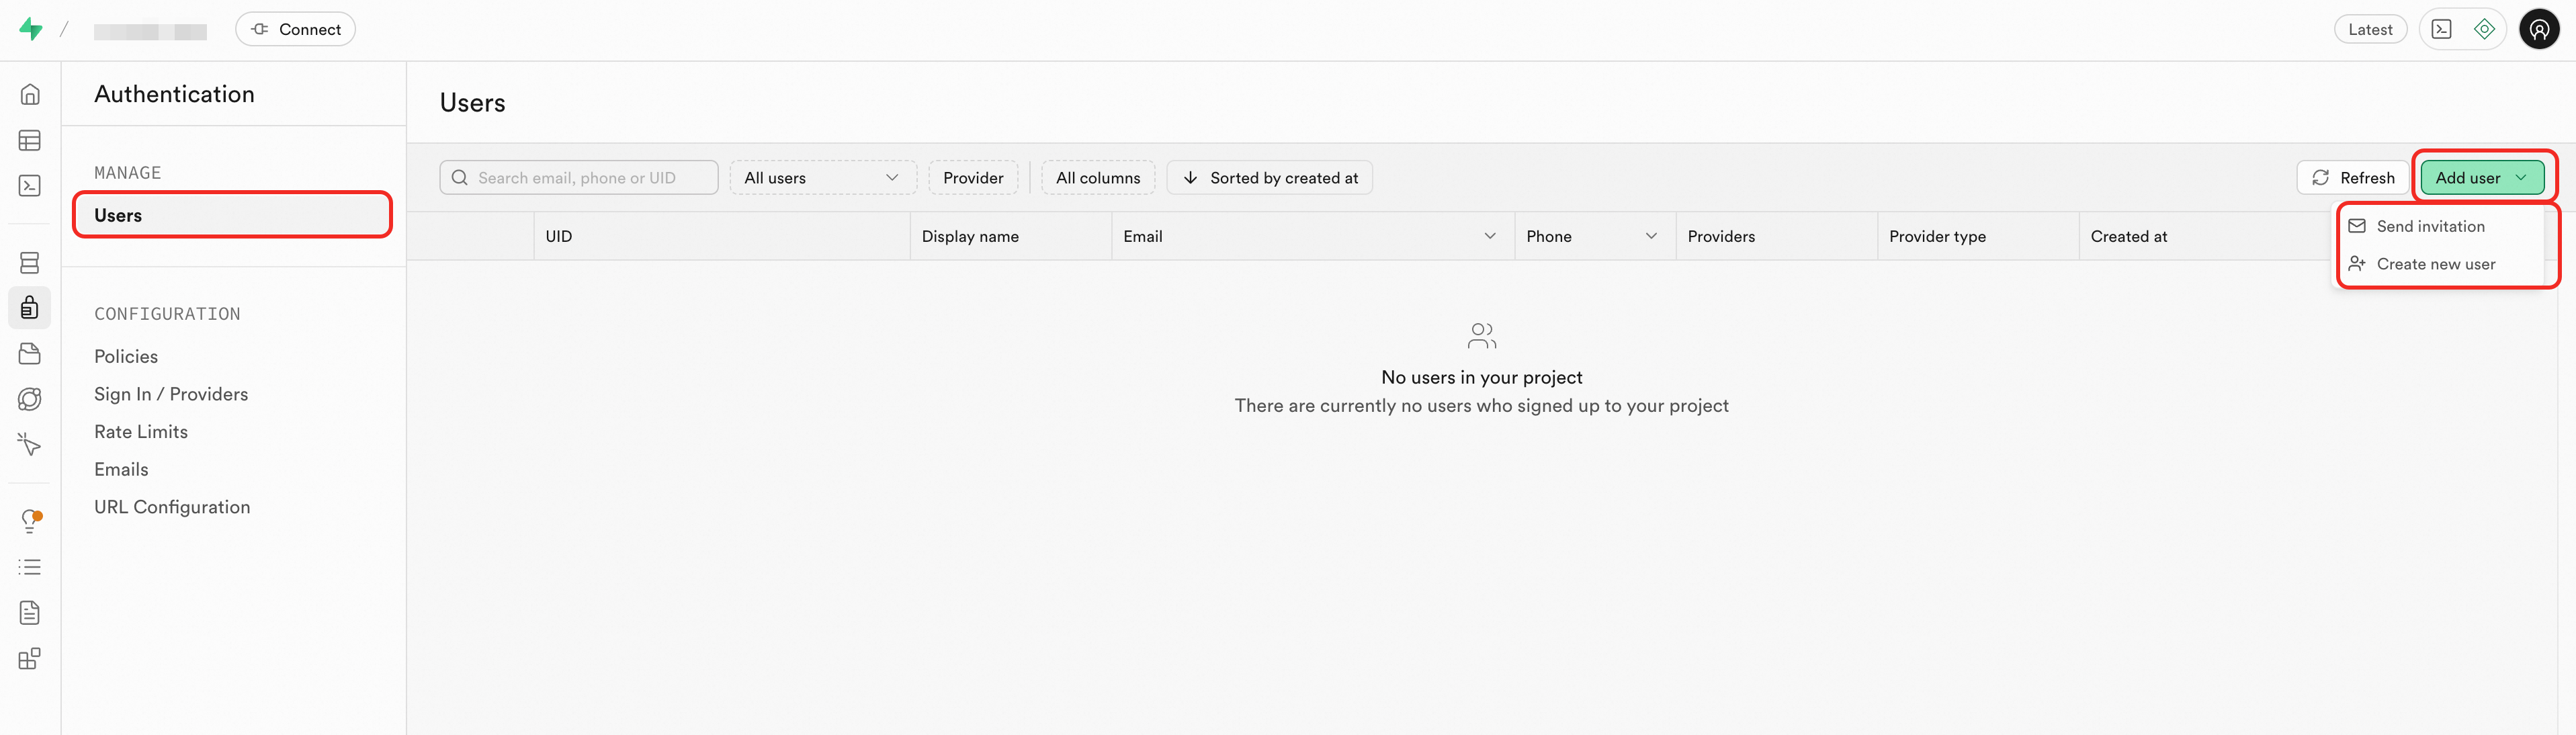2576x735 pixels.
Task: Choose Create new user option
Action: click(x=2435, y=264)
